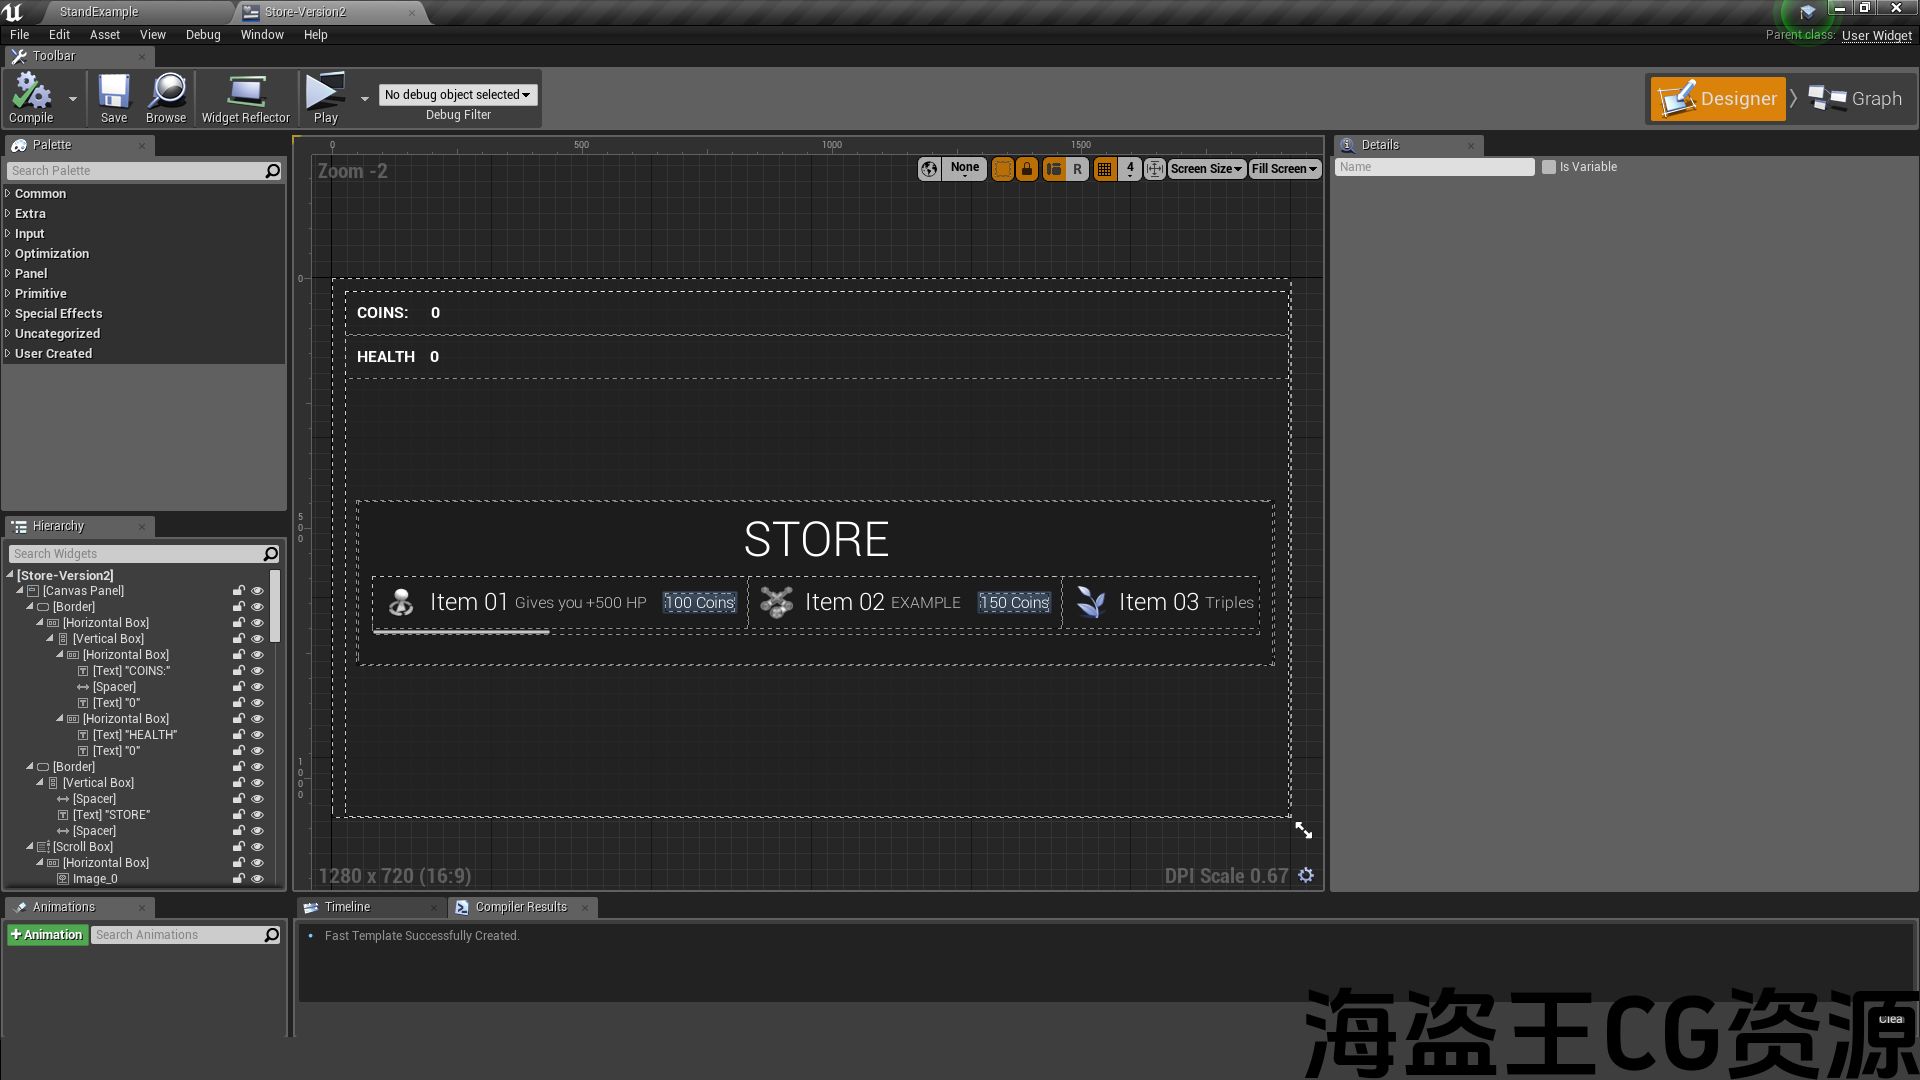
Task: Switch to Graph mode
Action: [1856, 99]
